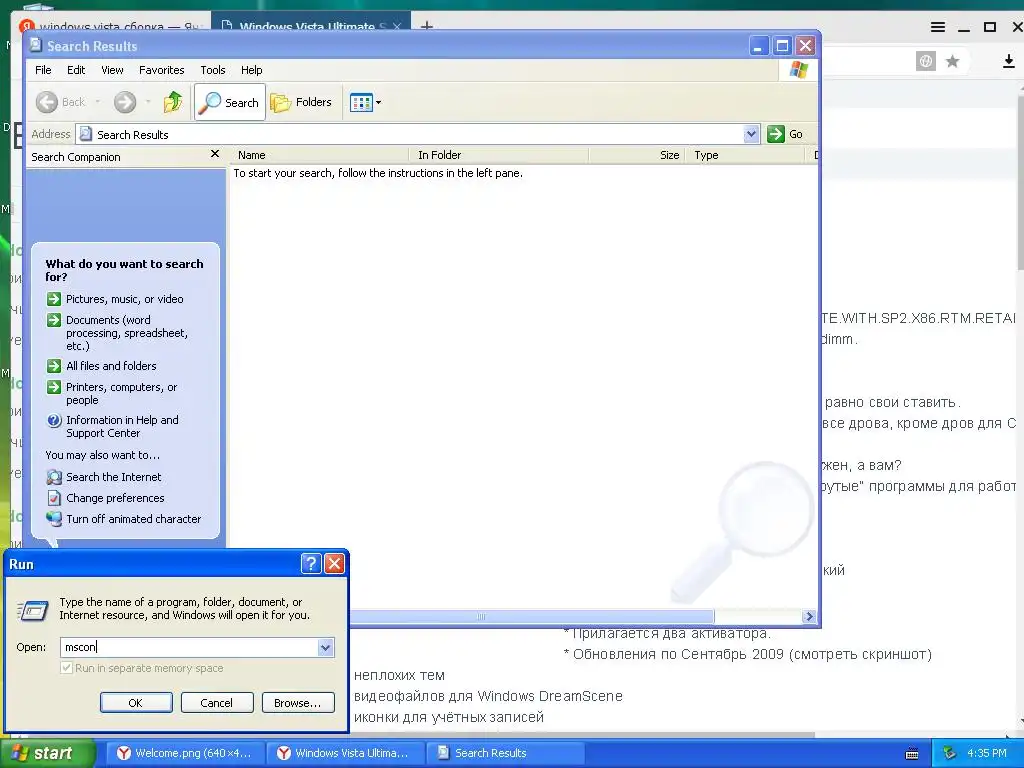
Task: Open Forward button history dropdown arrow
Action: (148, 102)
